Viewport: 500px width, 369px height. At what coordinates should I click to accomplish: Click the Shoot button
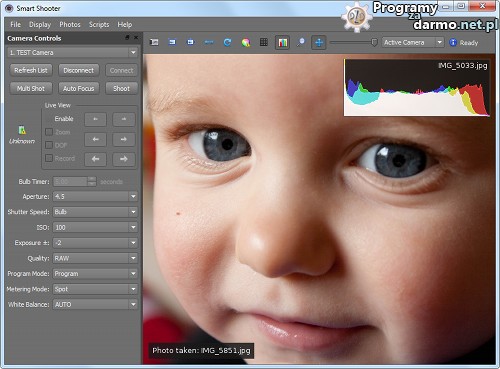coord(121,88)
